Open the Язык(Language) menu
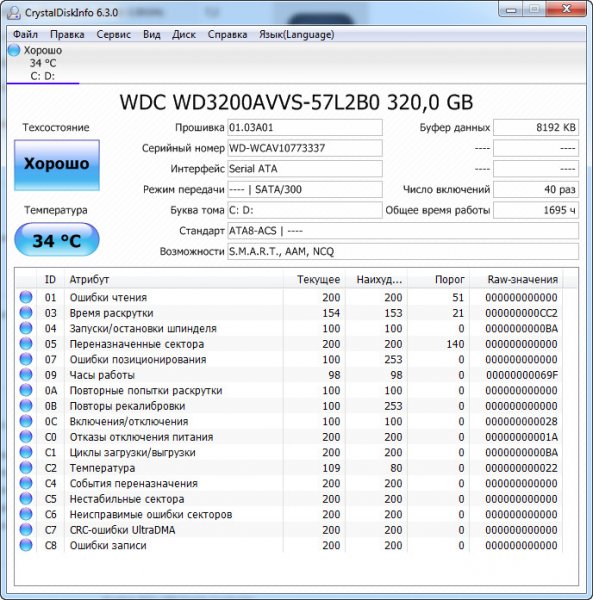Viewport: 593px width, 600px height. [296, 34]
